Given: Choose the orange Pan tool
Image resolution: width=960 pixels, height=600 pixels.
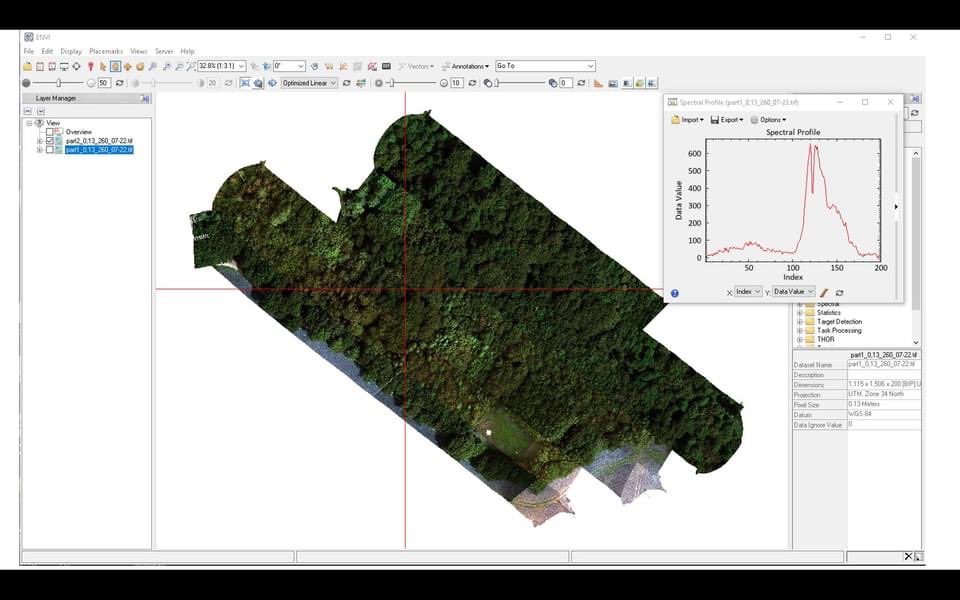Looking at the screenshot, I should click(x=127, y=66).
